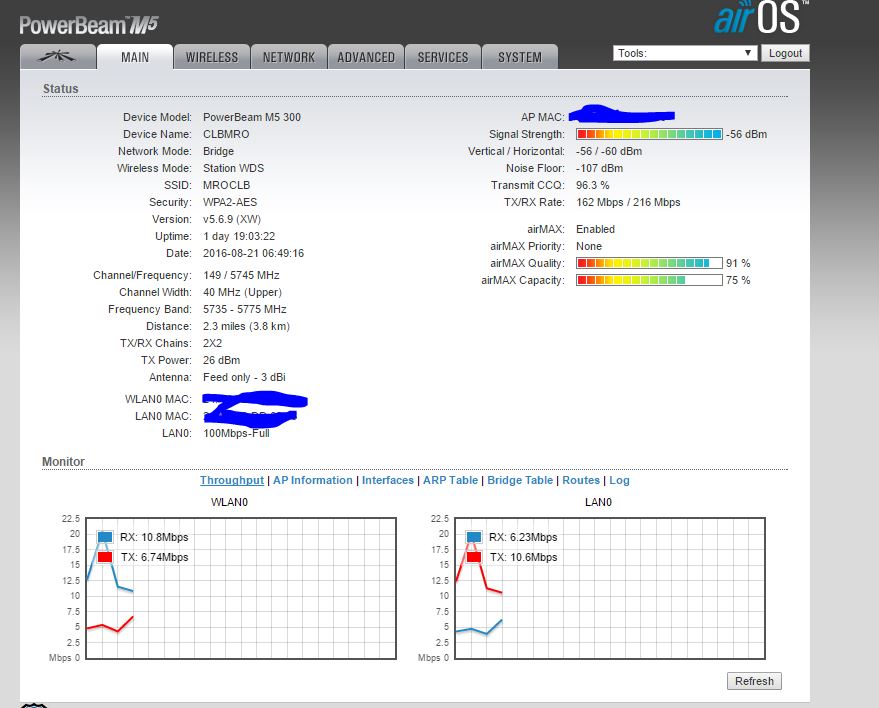
Task: Click the Security value WPA2-AES
Action: pos(230,202)
